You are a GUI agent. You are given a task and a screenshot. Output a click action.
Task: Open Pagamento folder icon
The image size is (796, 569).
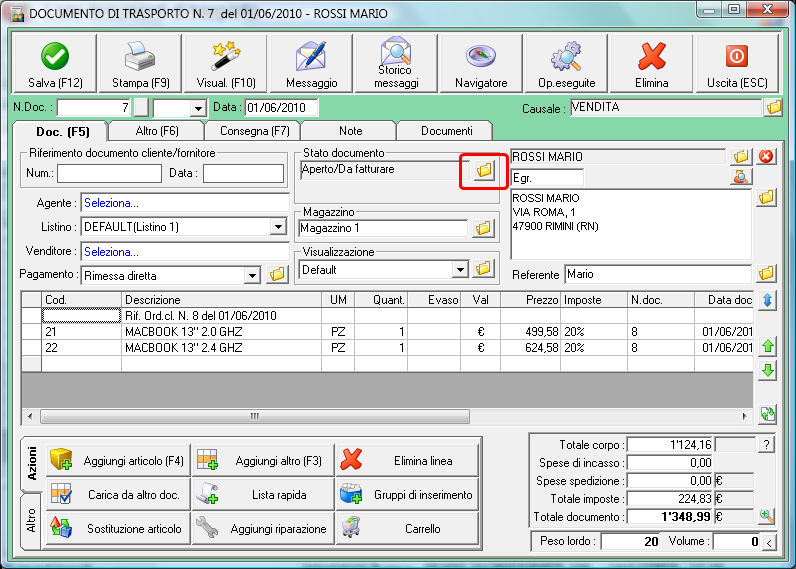(277, 275)
